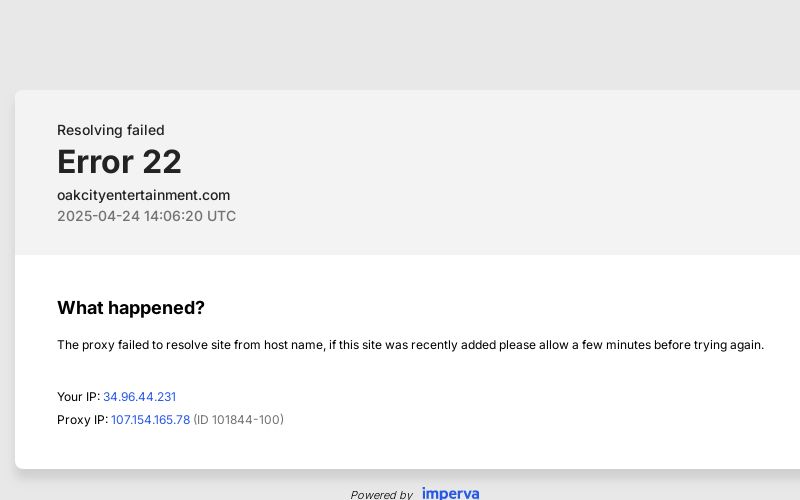Screen dimensions: 800x500
Task: Click the Error 22 heading
Action: pos(119,162)
